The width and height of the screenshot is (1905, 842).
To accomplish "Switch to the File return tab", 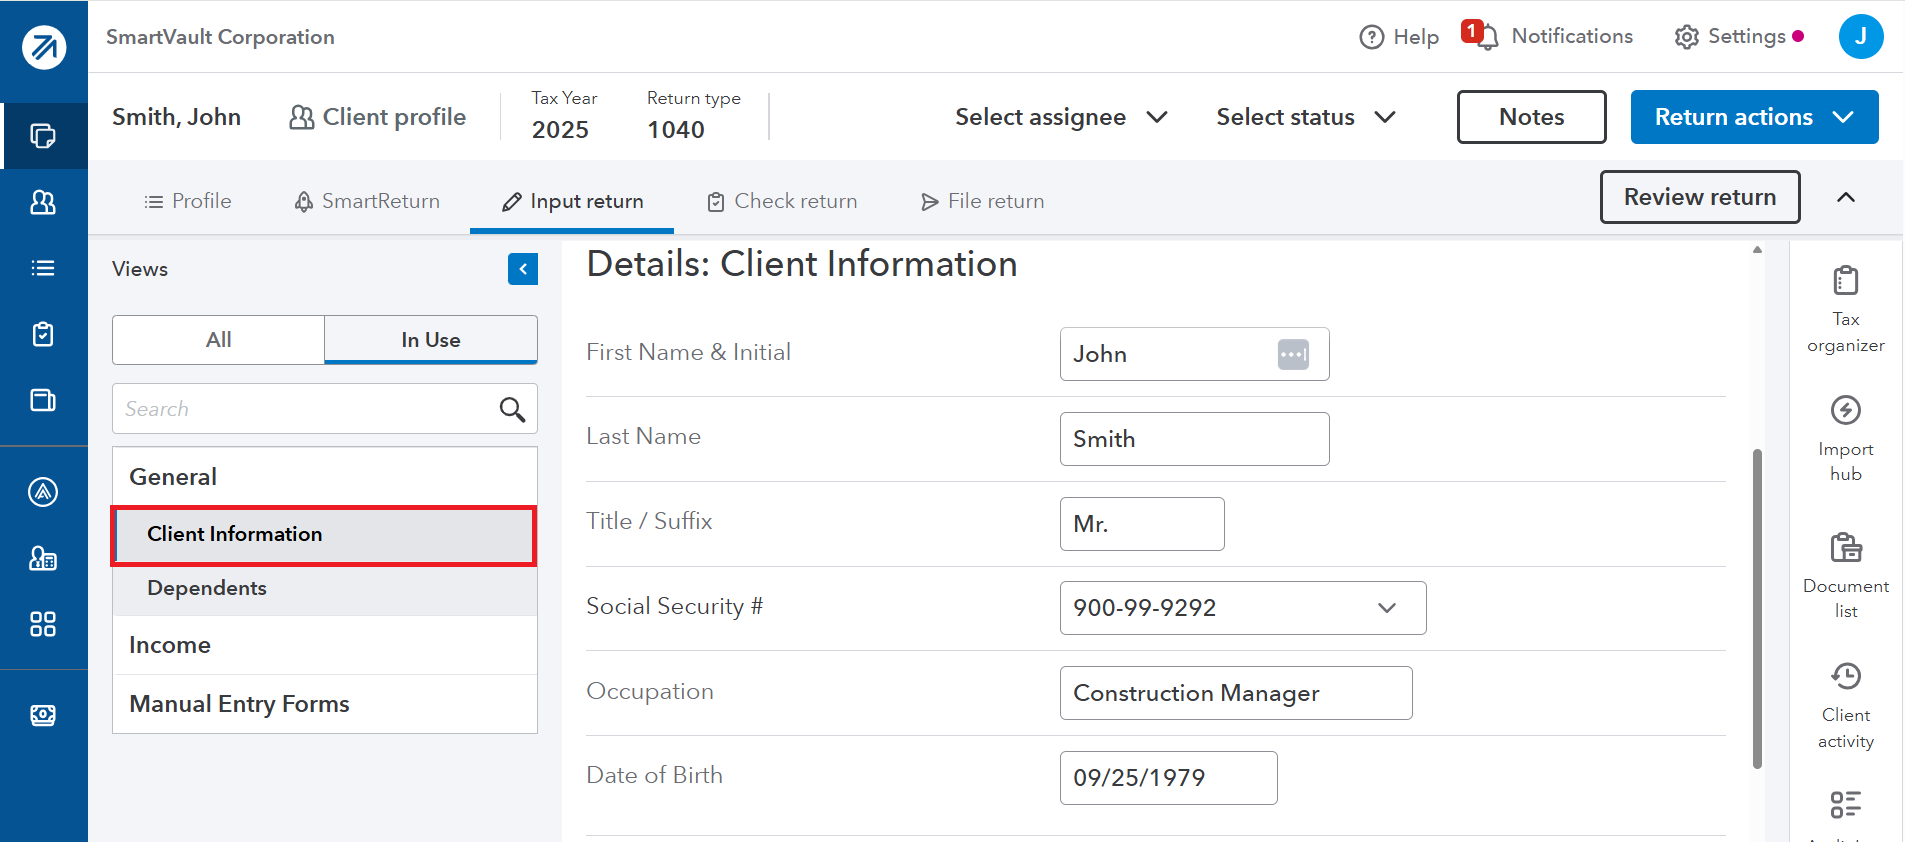I will (982, 201).
